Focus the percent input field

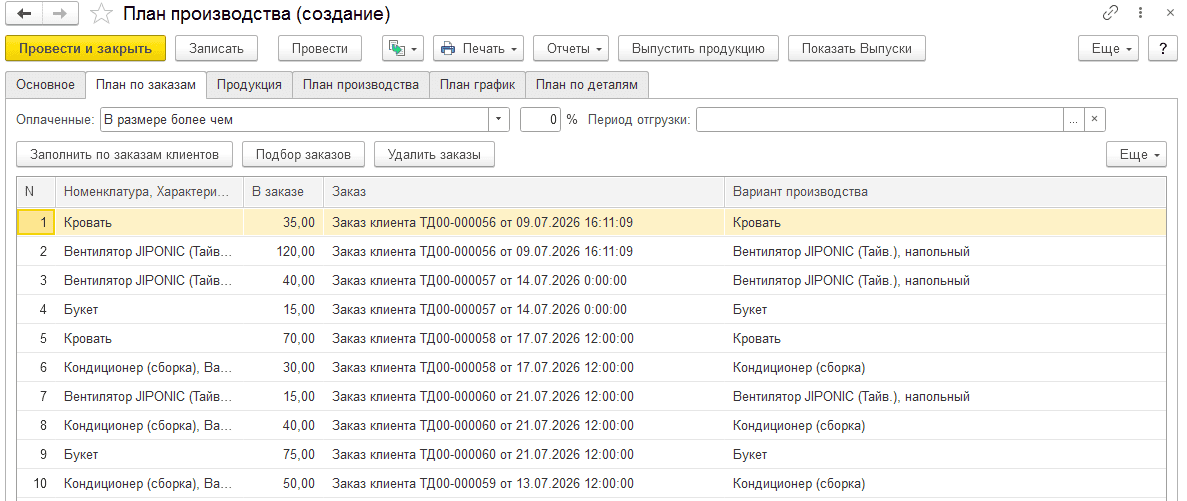541,120
